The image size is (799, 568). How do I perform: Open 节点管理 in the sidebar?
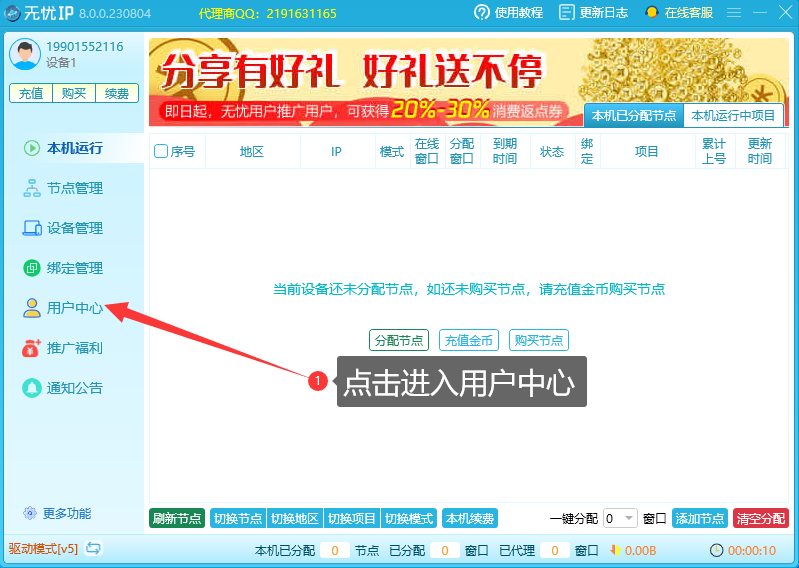click(x=74, y=188)
